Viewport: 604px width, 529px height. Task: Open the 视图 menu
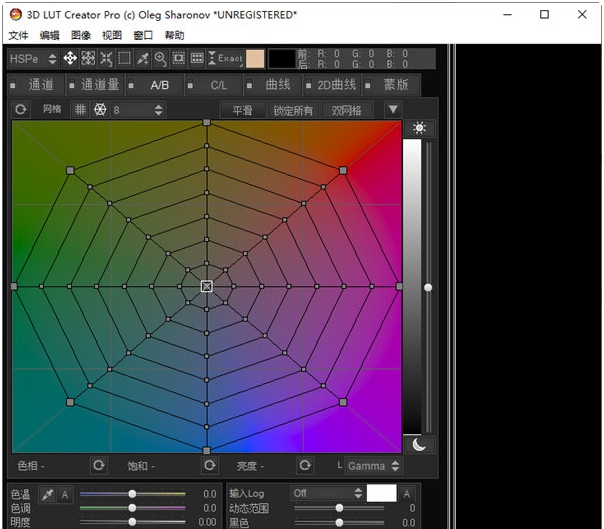[x=112, y=35]
